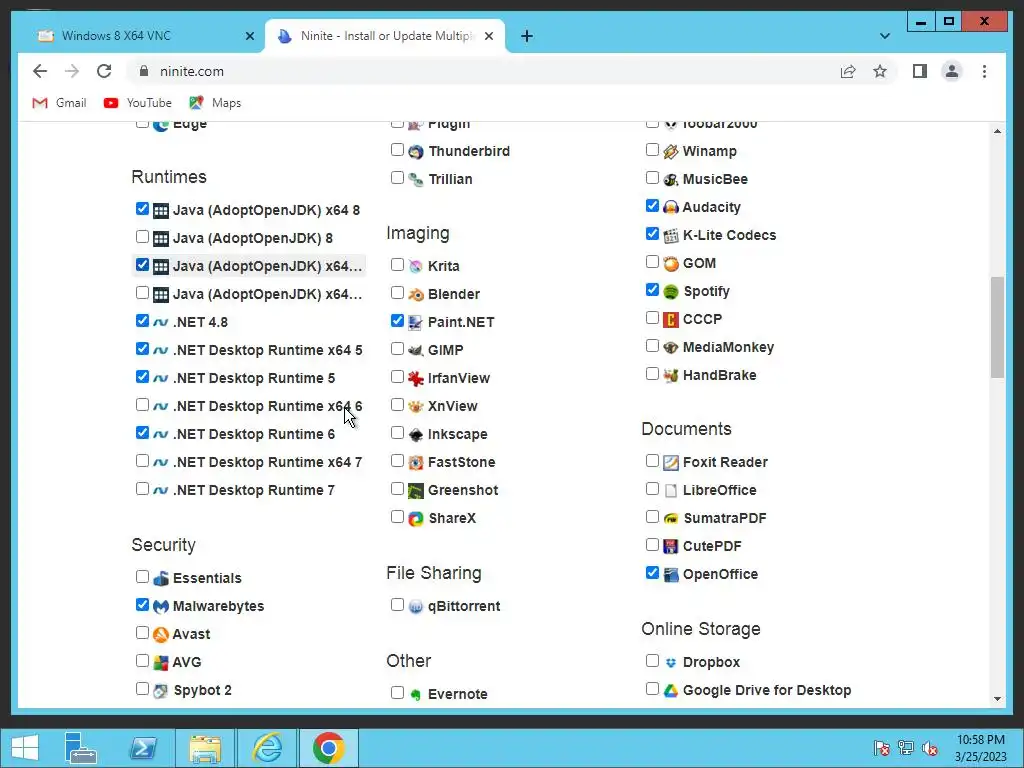The height and width of the screenshot is (768, 1024).
Task: Open File Explorer from the taskbar
Action: (x=205, y=748)
